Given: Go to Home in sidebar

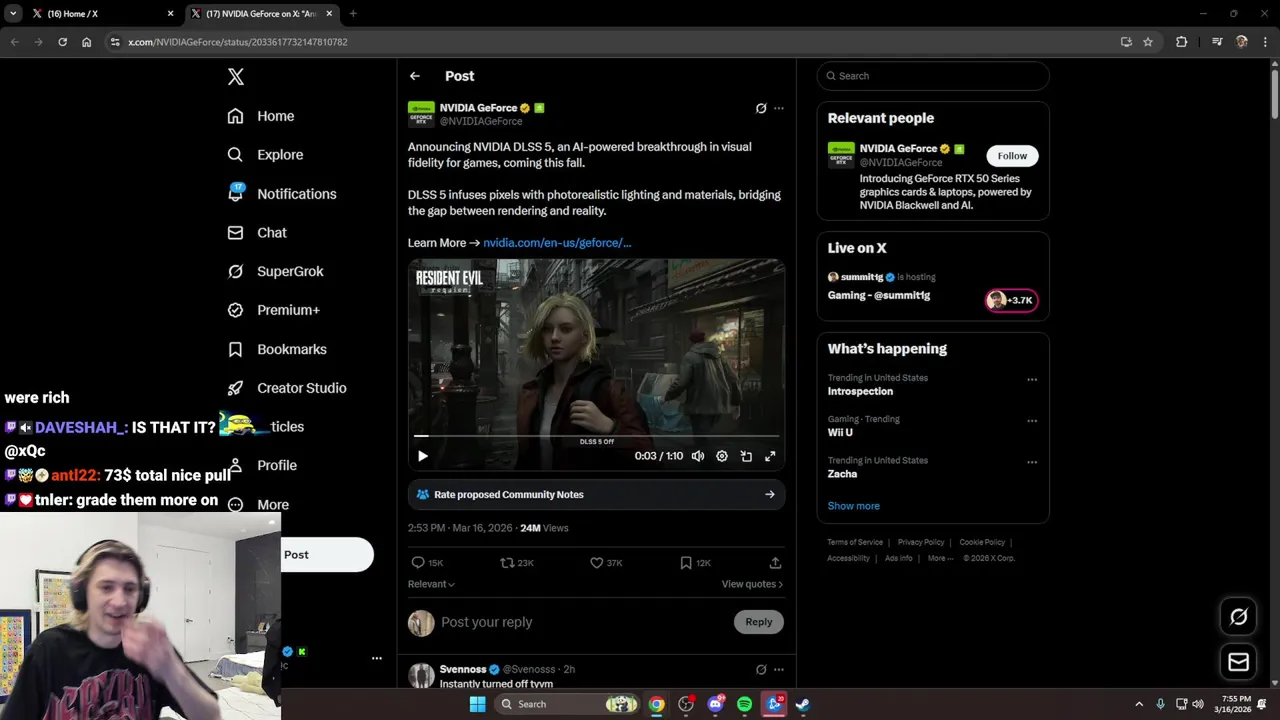Looking at the screenshot, I should (261, 116).
